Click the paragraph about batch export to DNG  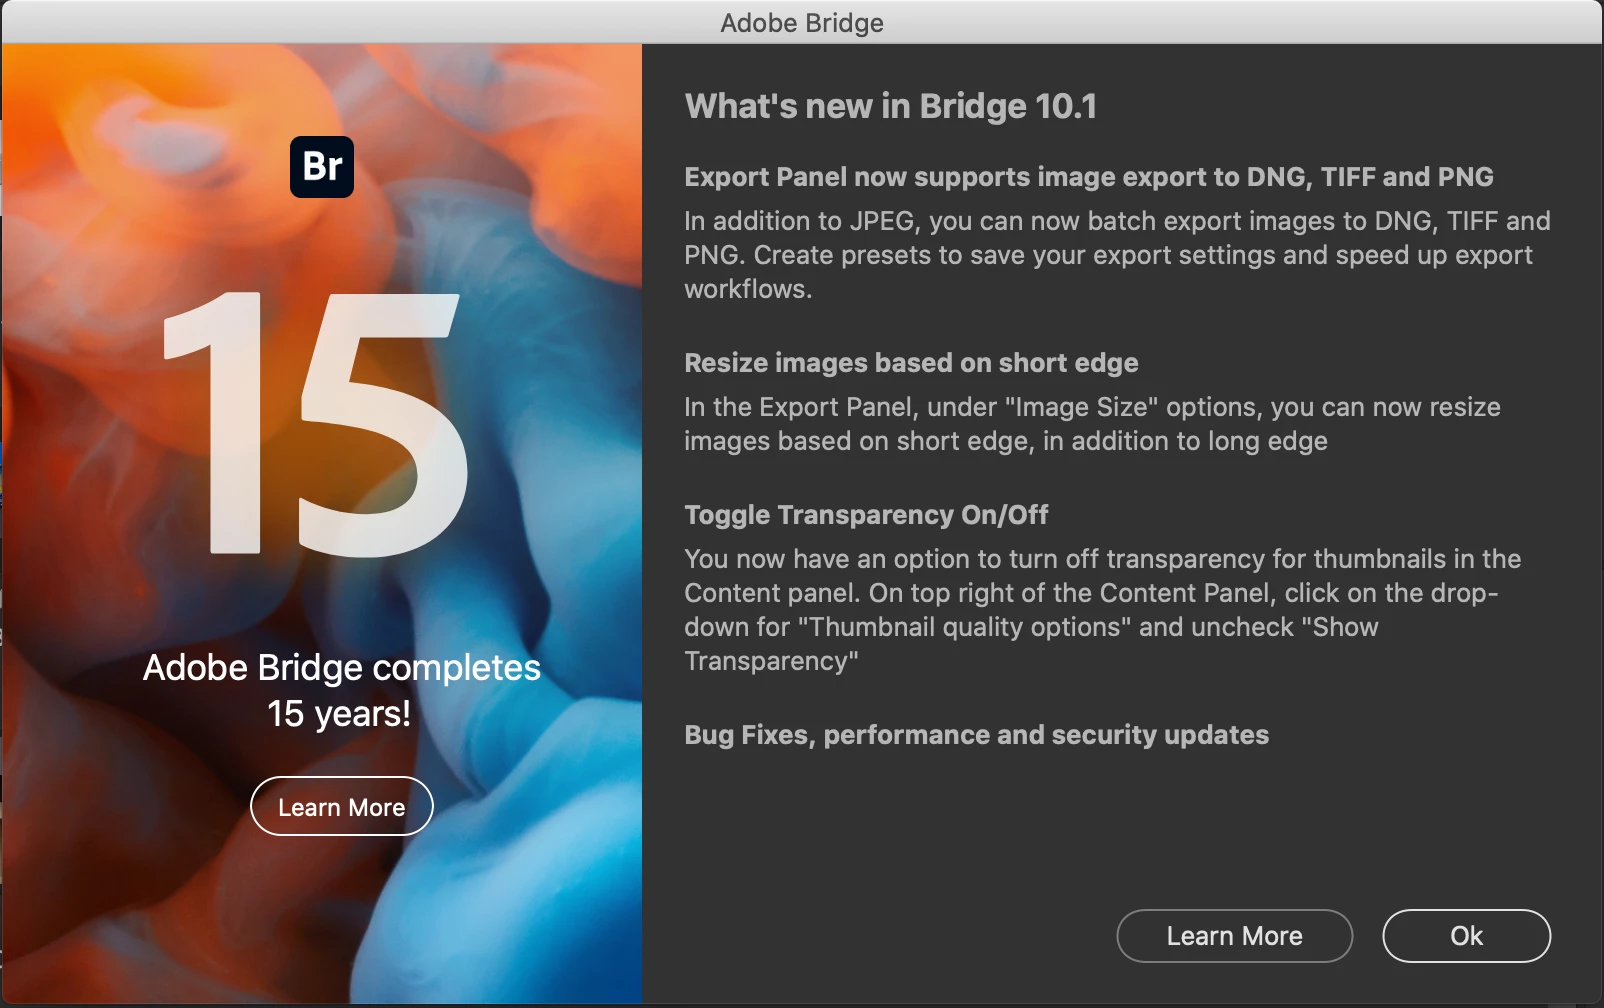[x=1117, y=255]
